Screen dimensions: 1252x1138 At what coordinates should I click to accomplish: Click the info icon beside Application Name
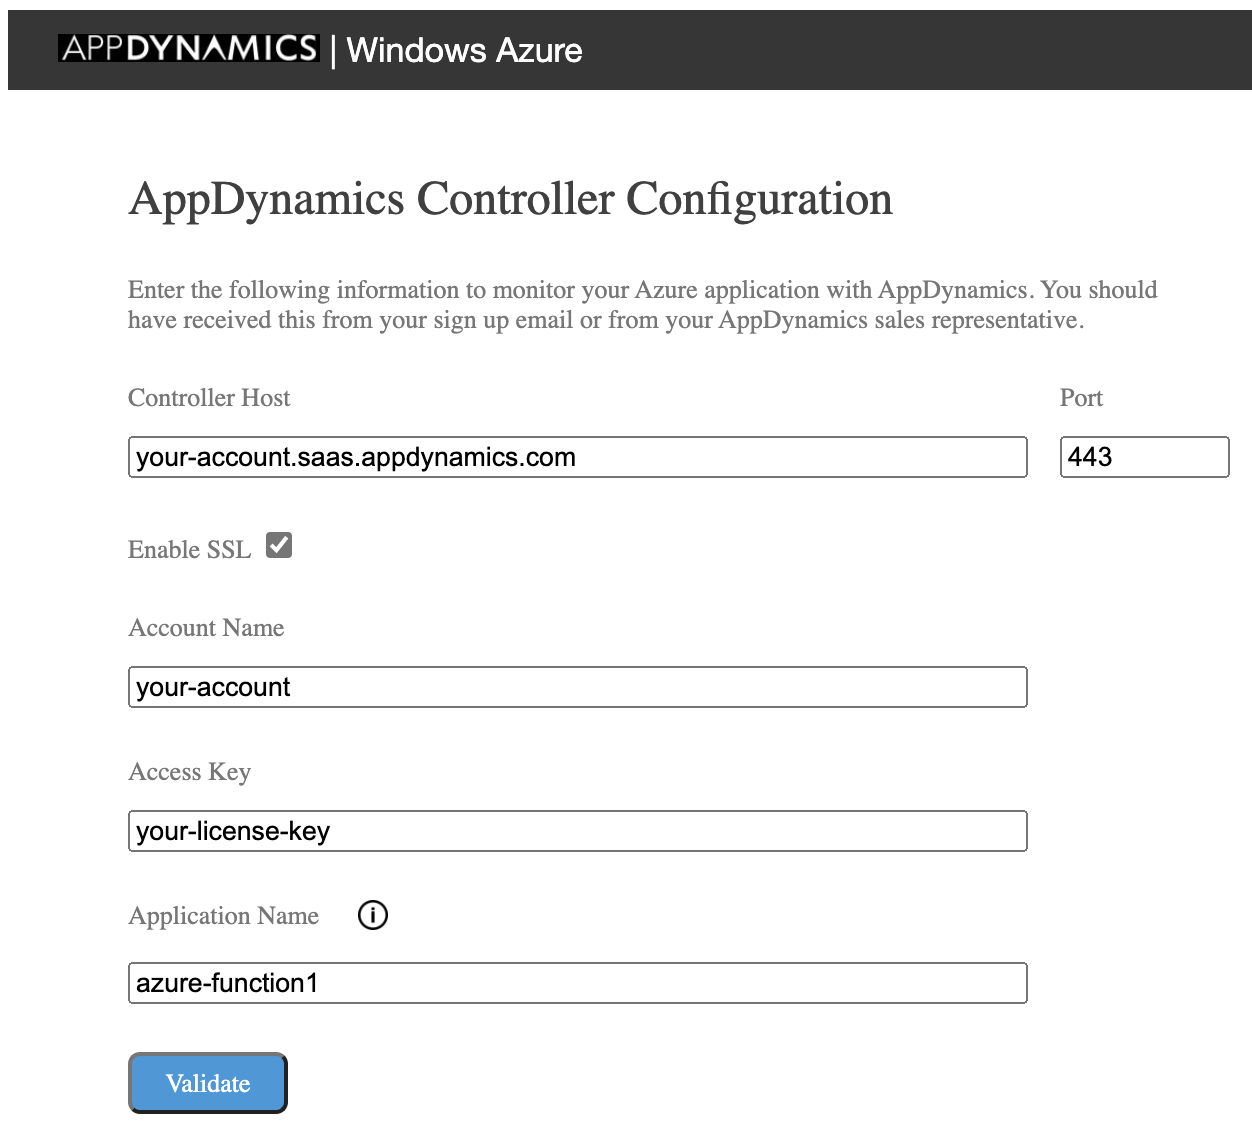(x=372, y=915)
